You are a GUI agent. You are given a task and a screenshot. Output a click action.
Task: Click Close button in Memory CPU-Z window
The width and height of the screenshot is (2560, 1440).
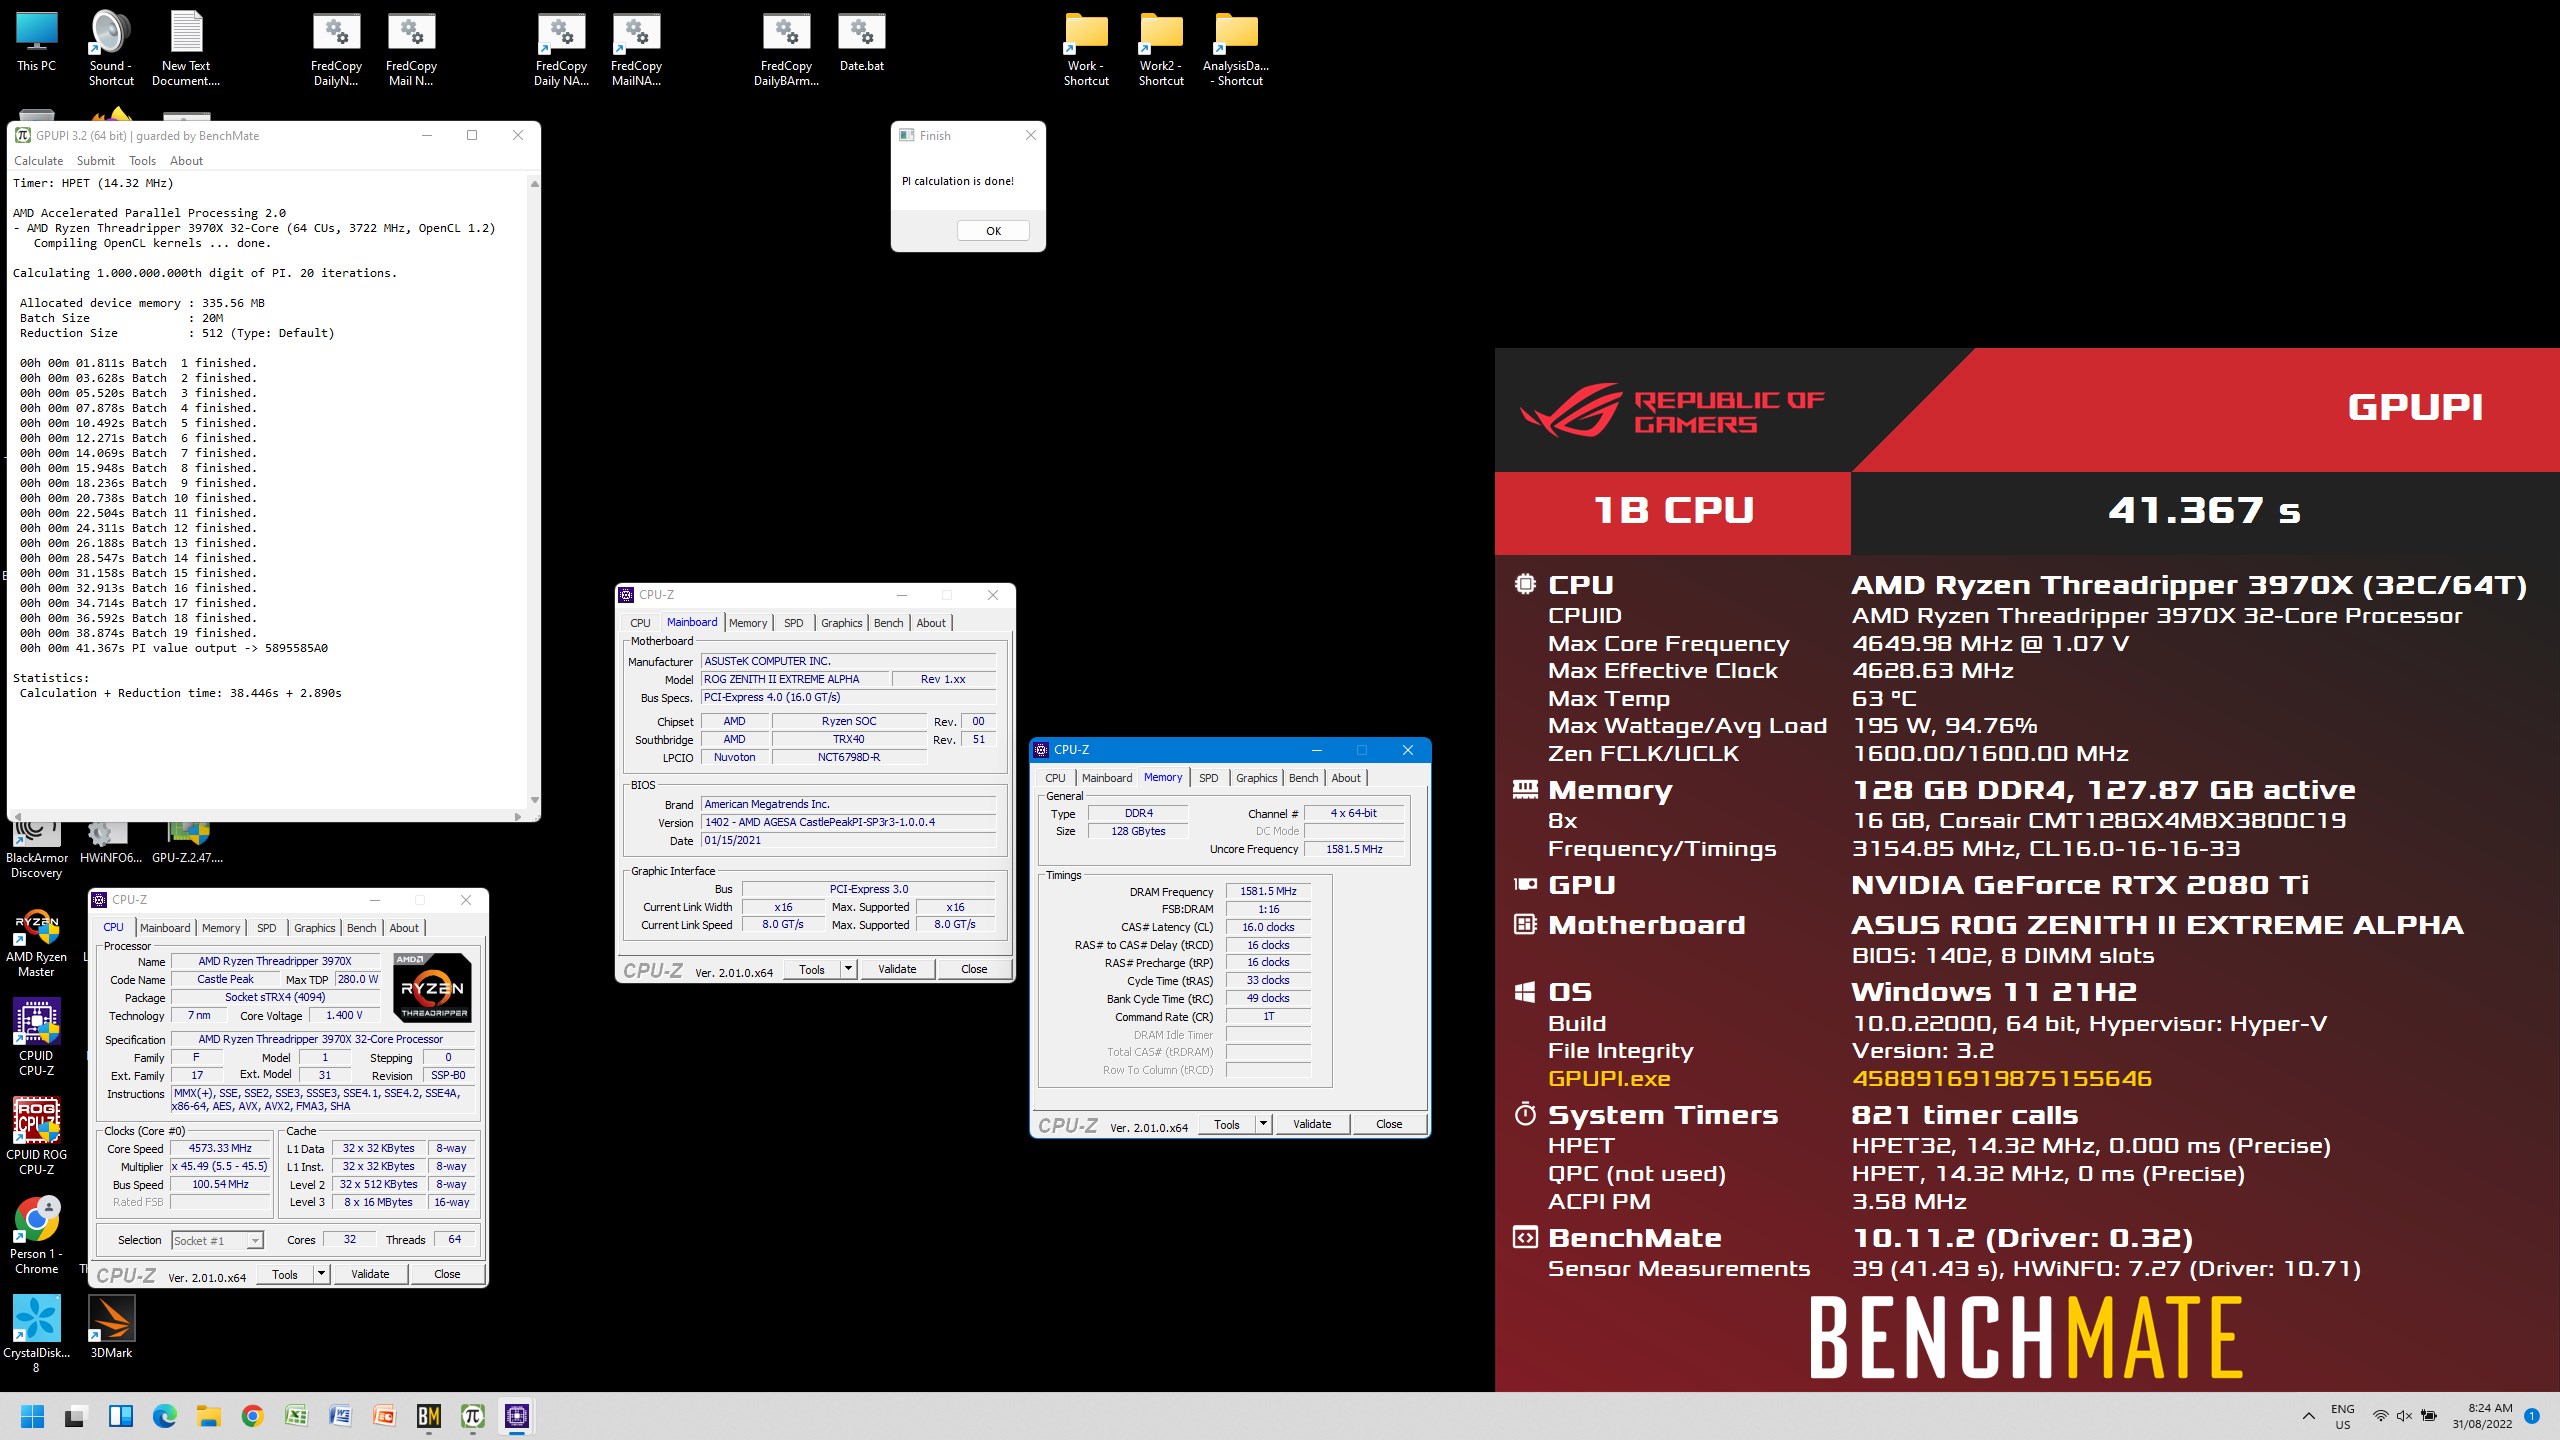click(x=1389, y=1124)
